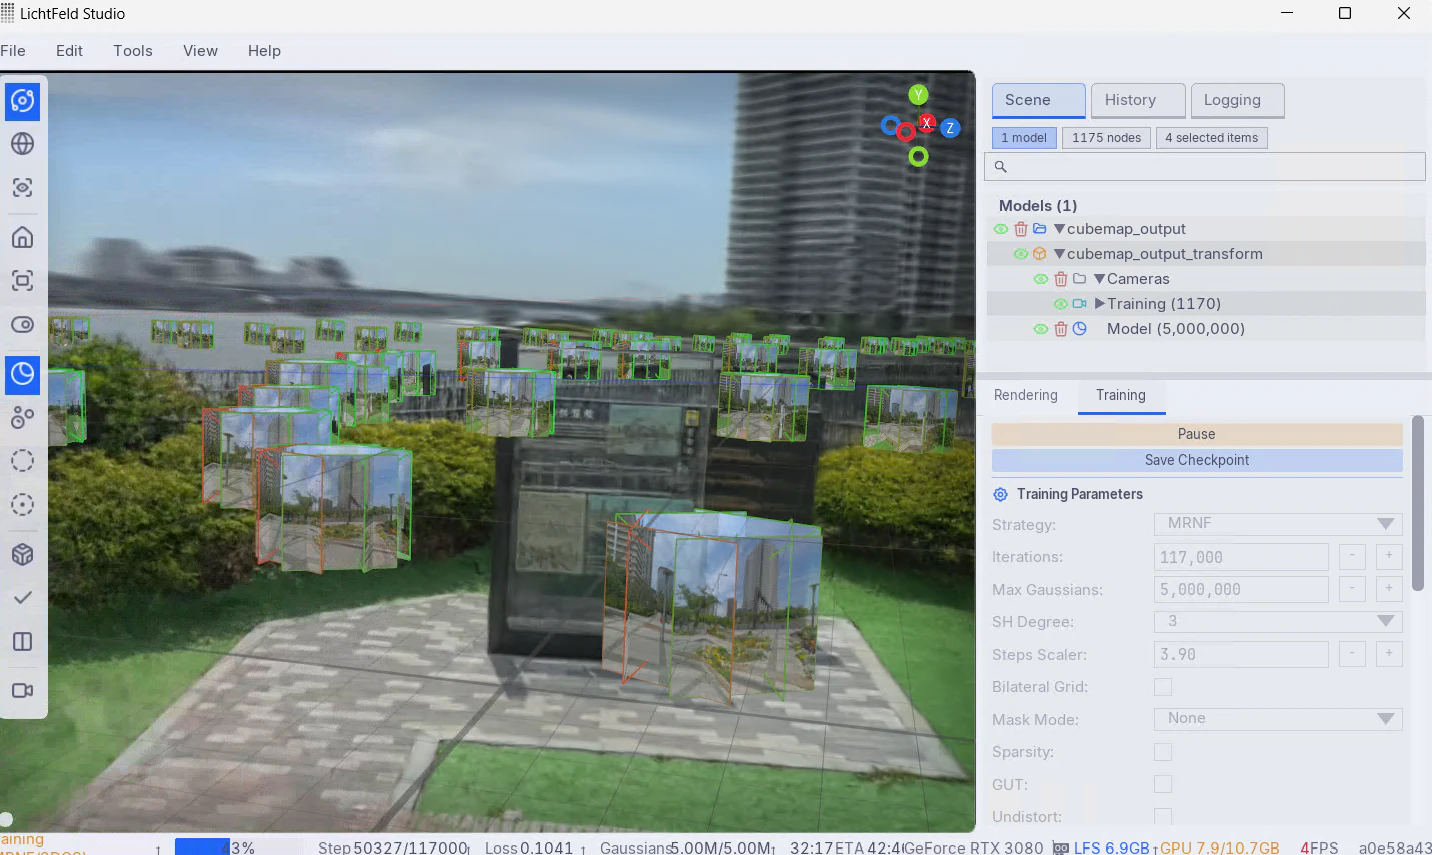Click the training panel vertical scrollbar
The width and height of the screenshot is (1432, 855).
[x=1418, y=504]
